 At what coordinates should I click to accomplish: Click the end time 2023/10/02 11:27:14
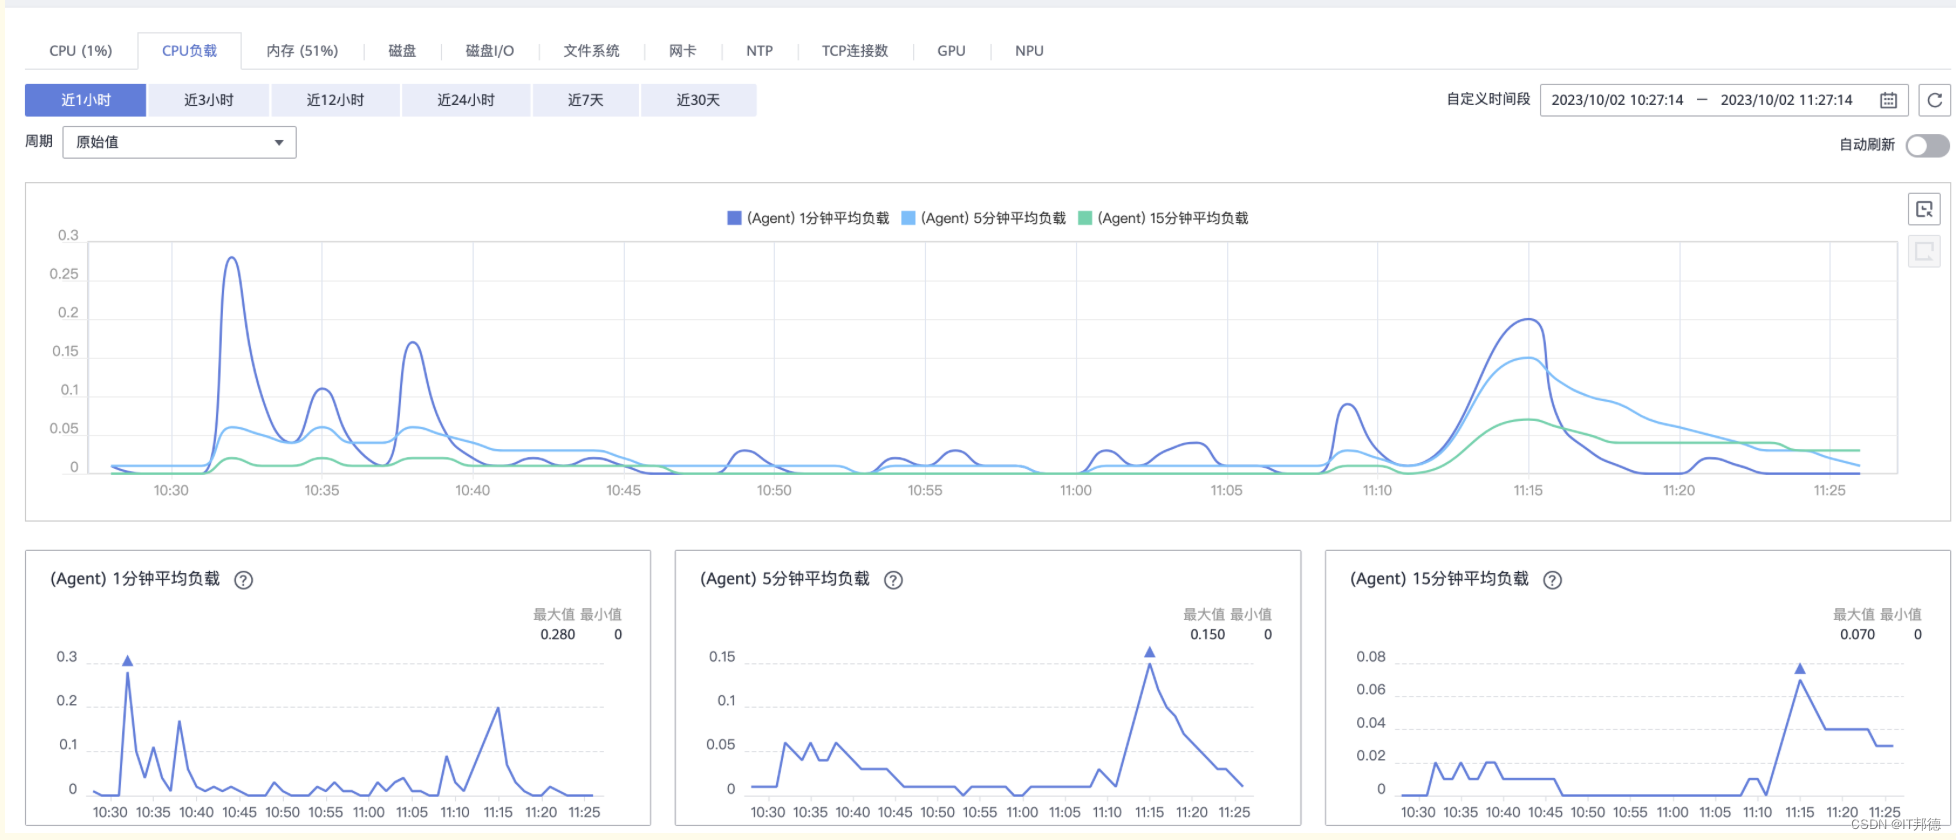tap(1786, 100)
